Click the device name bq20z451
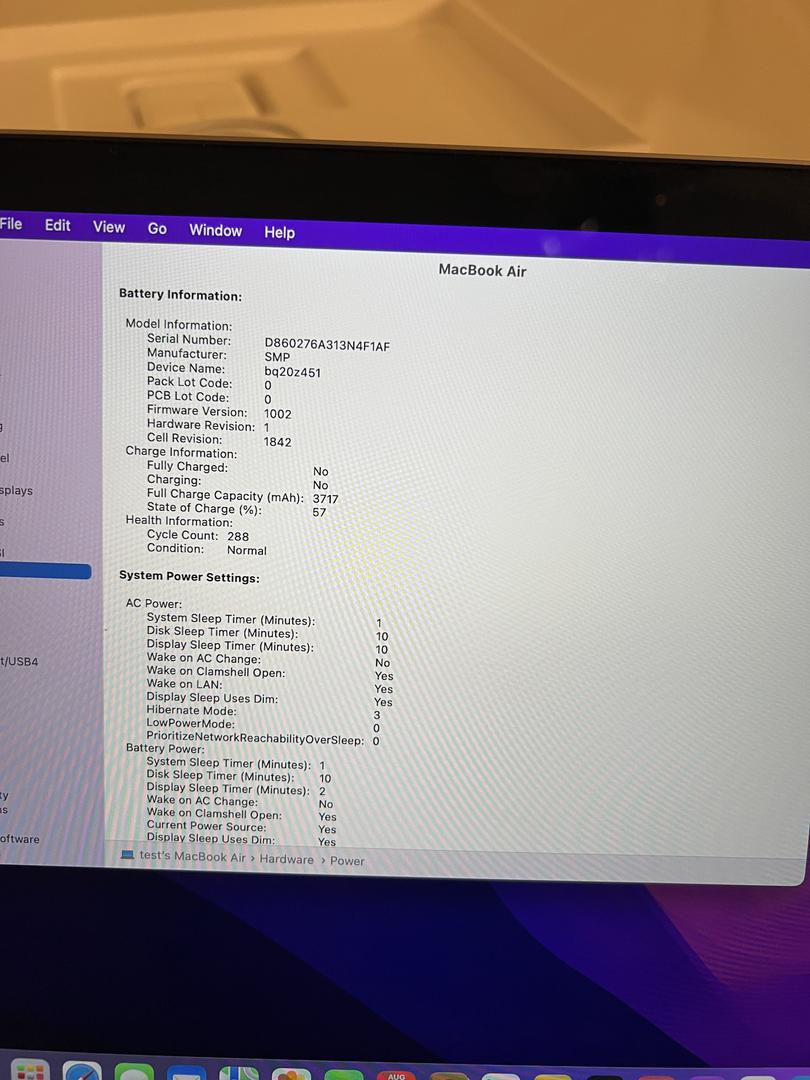This screenshot has width=810, height=1080. (293, 372)
